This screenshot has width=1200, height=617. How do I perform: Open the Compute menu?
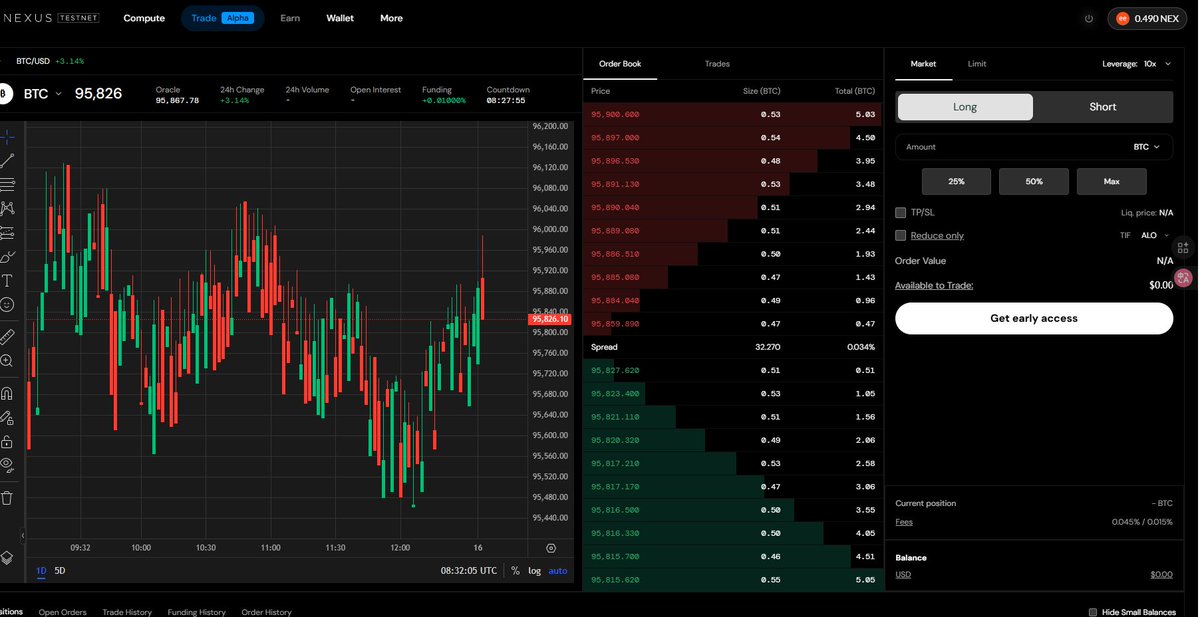pos(144,18)
